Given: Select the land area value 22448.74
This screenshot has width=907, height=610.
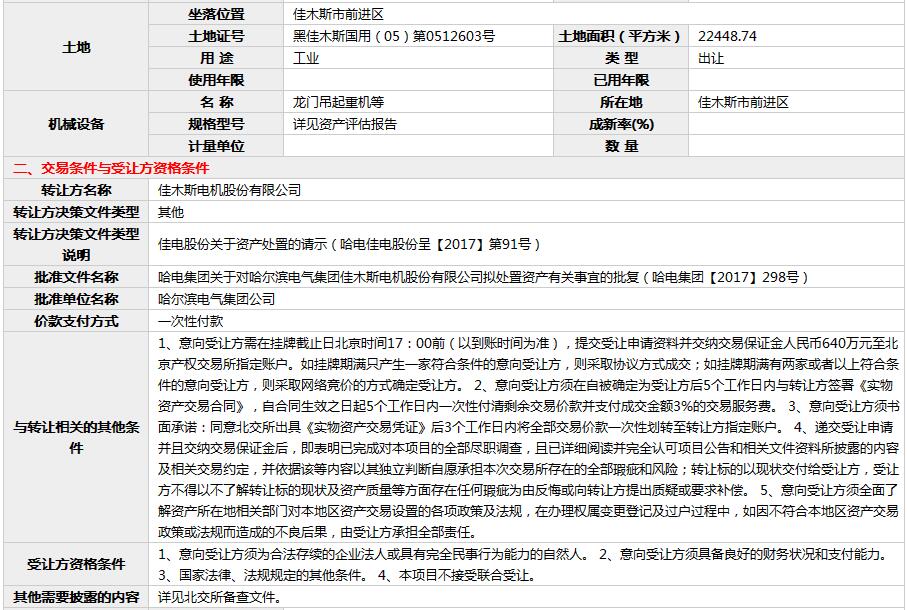Looking at the screenshot, I should click(x=728, y=36).
